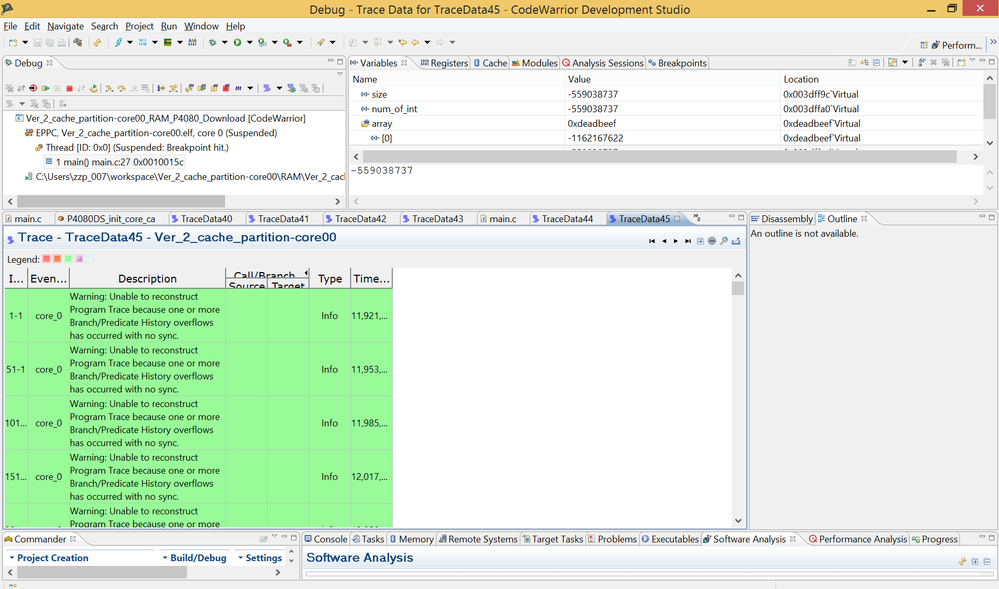The image size is (999, 589).
Task: Switch to the Registers tab
Action: point(444,63)
